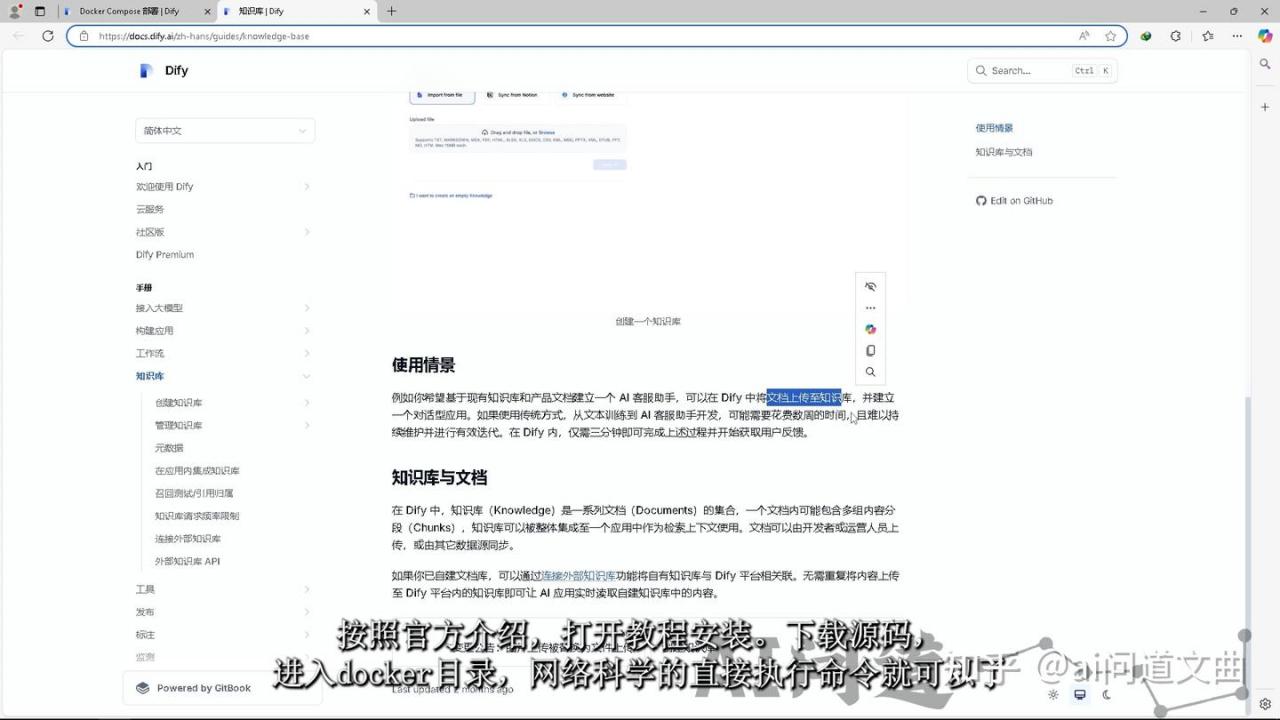This screenshot has height=720, width=1280.
Task: Open the sidebar settings gear icon
Action: (1265, 704)
